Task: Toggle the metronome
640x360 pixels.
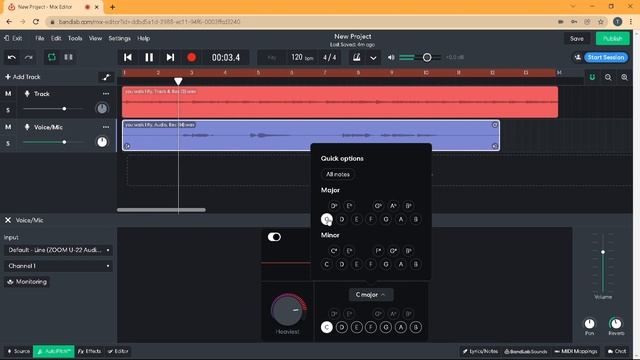Action: coord(356,58)
